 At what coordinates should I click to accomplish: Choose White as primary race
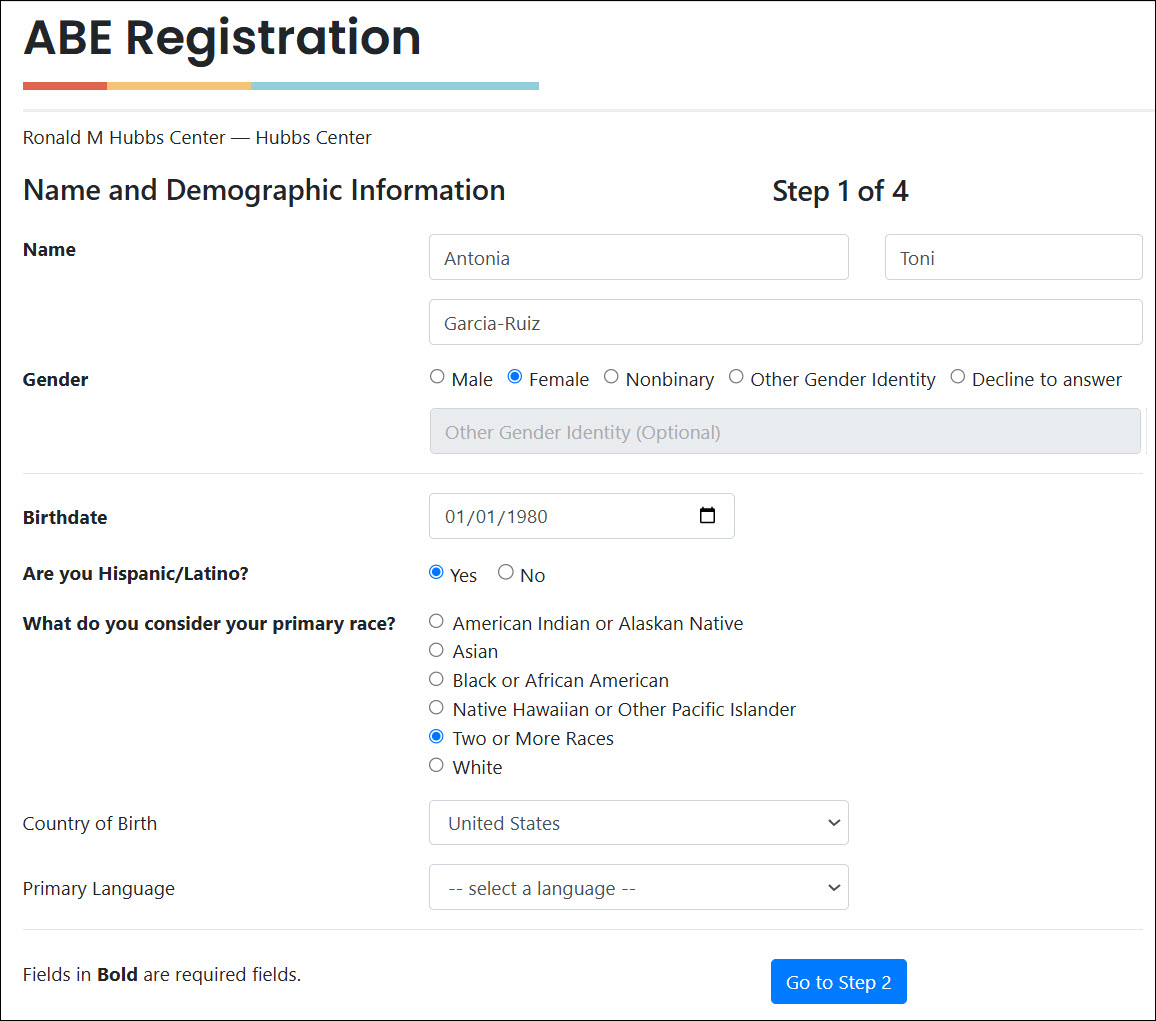click(x=436, y=766)
